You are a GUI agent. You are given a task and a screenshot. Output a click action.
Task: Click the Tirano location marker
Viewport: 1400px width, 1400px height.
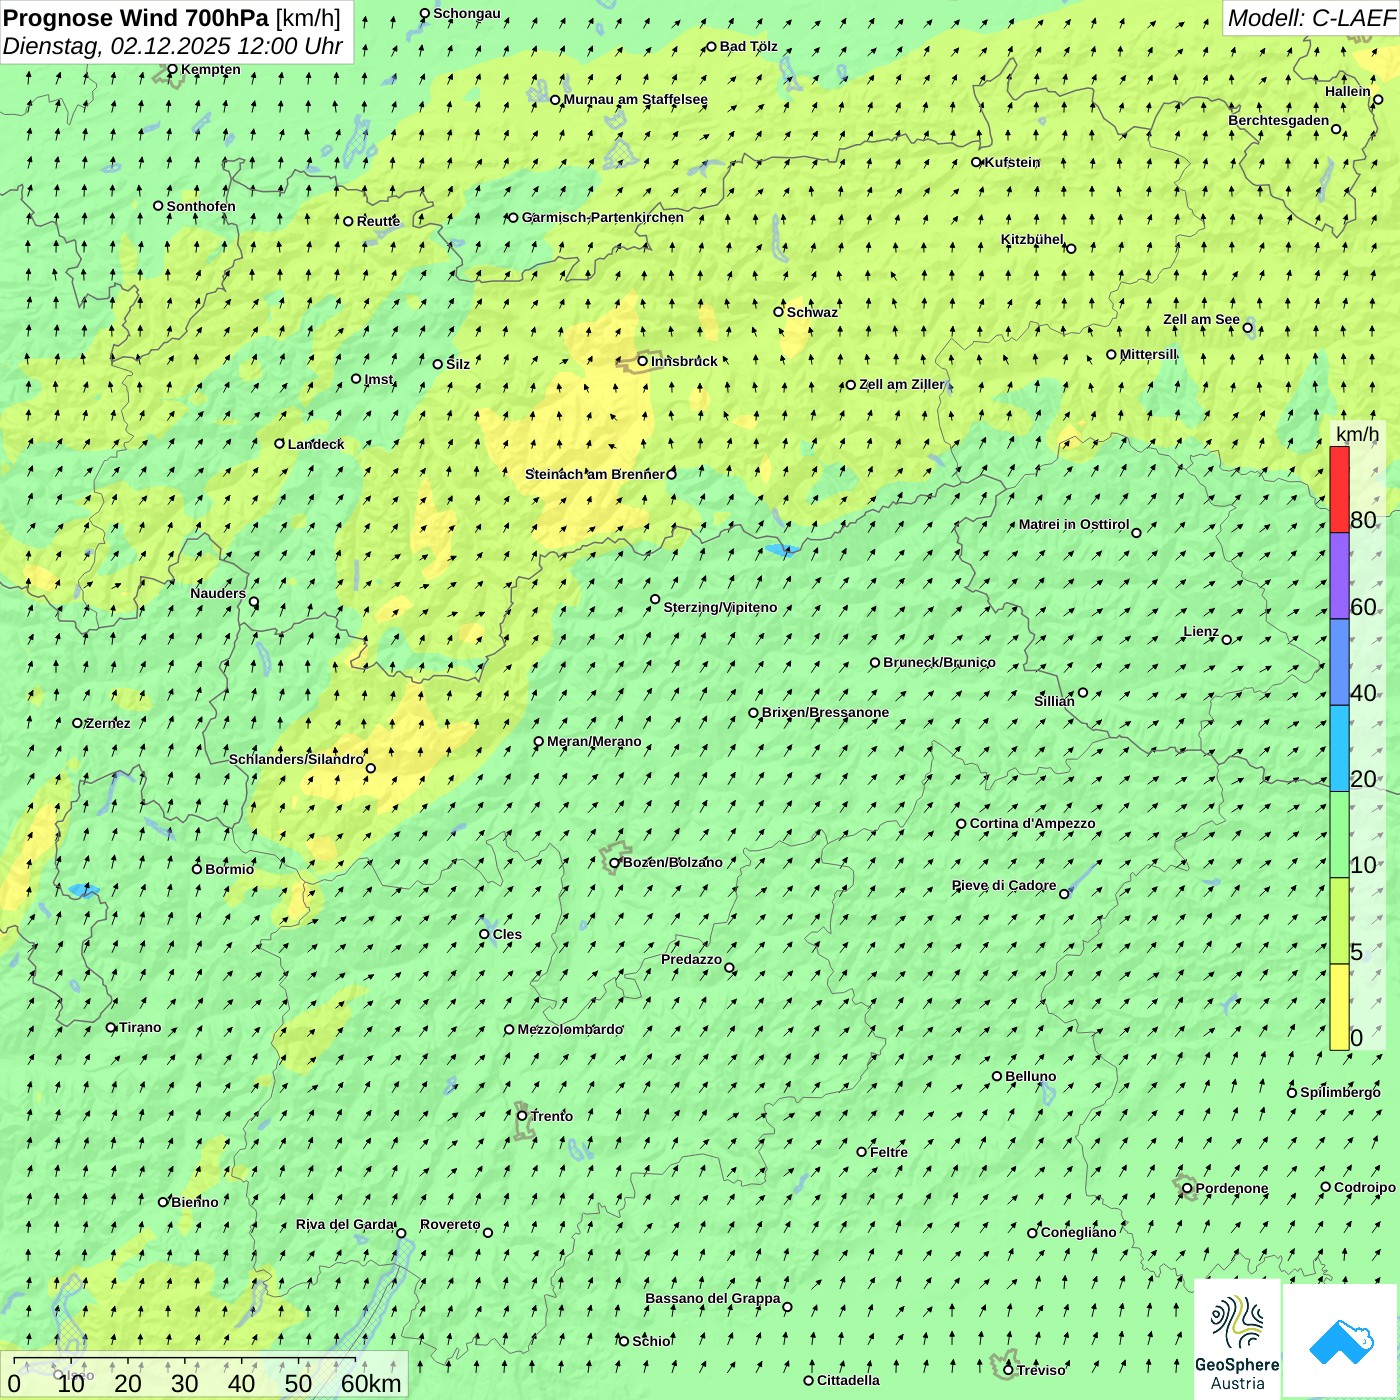pyautogui.click(x=111, y=1027)
